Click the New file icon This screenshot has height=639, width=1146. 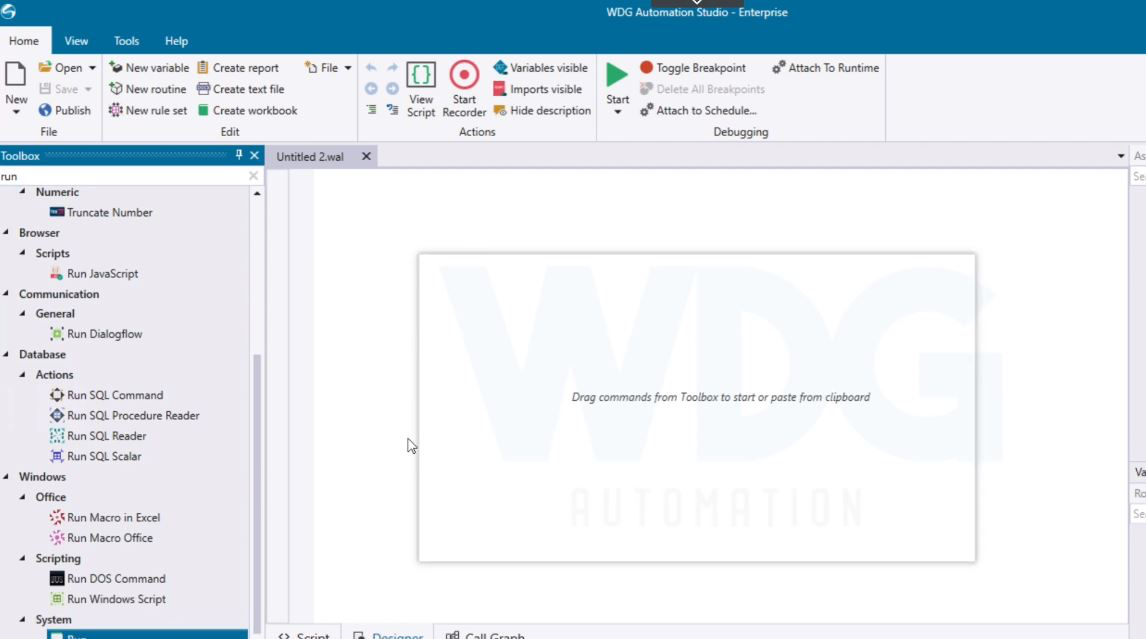coord(15,75)
